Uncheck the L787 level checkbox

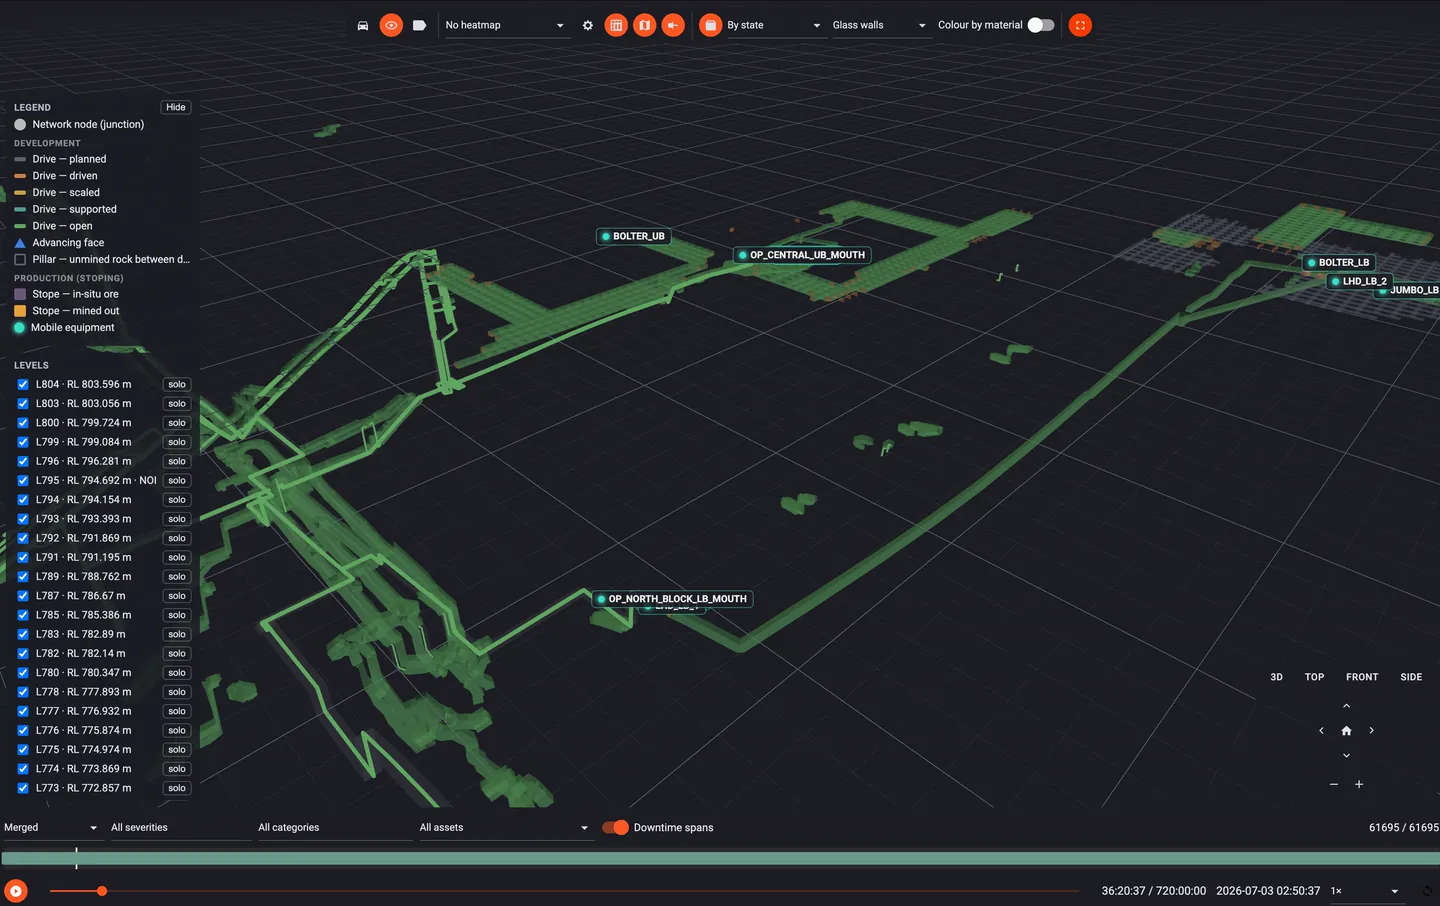pyautogui.click(x=22, y=596)
